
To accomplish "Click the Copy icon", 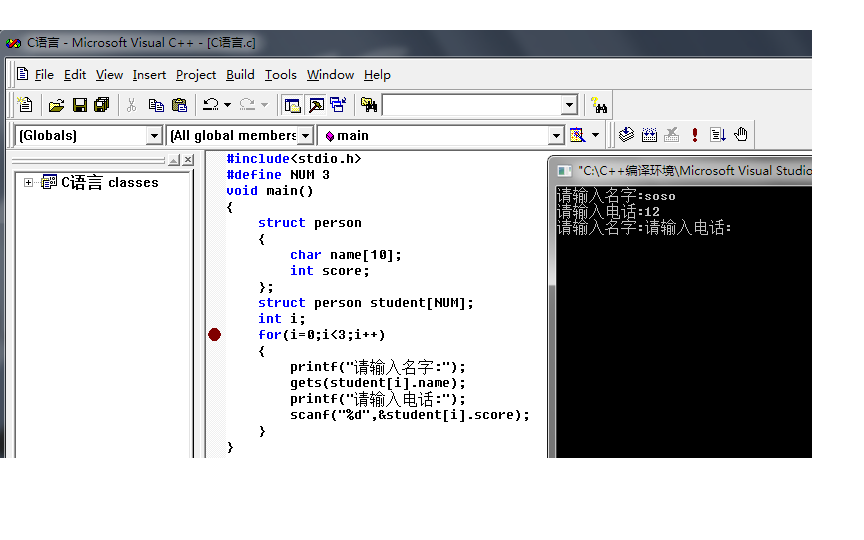I will (x=156, y=105).
